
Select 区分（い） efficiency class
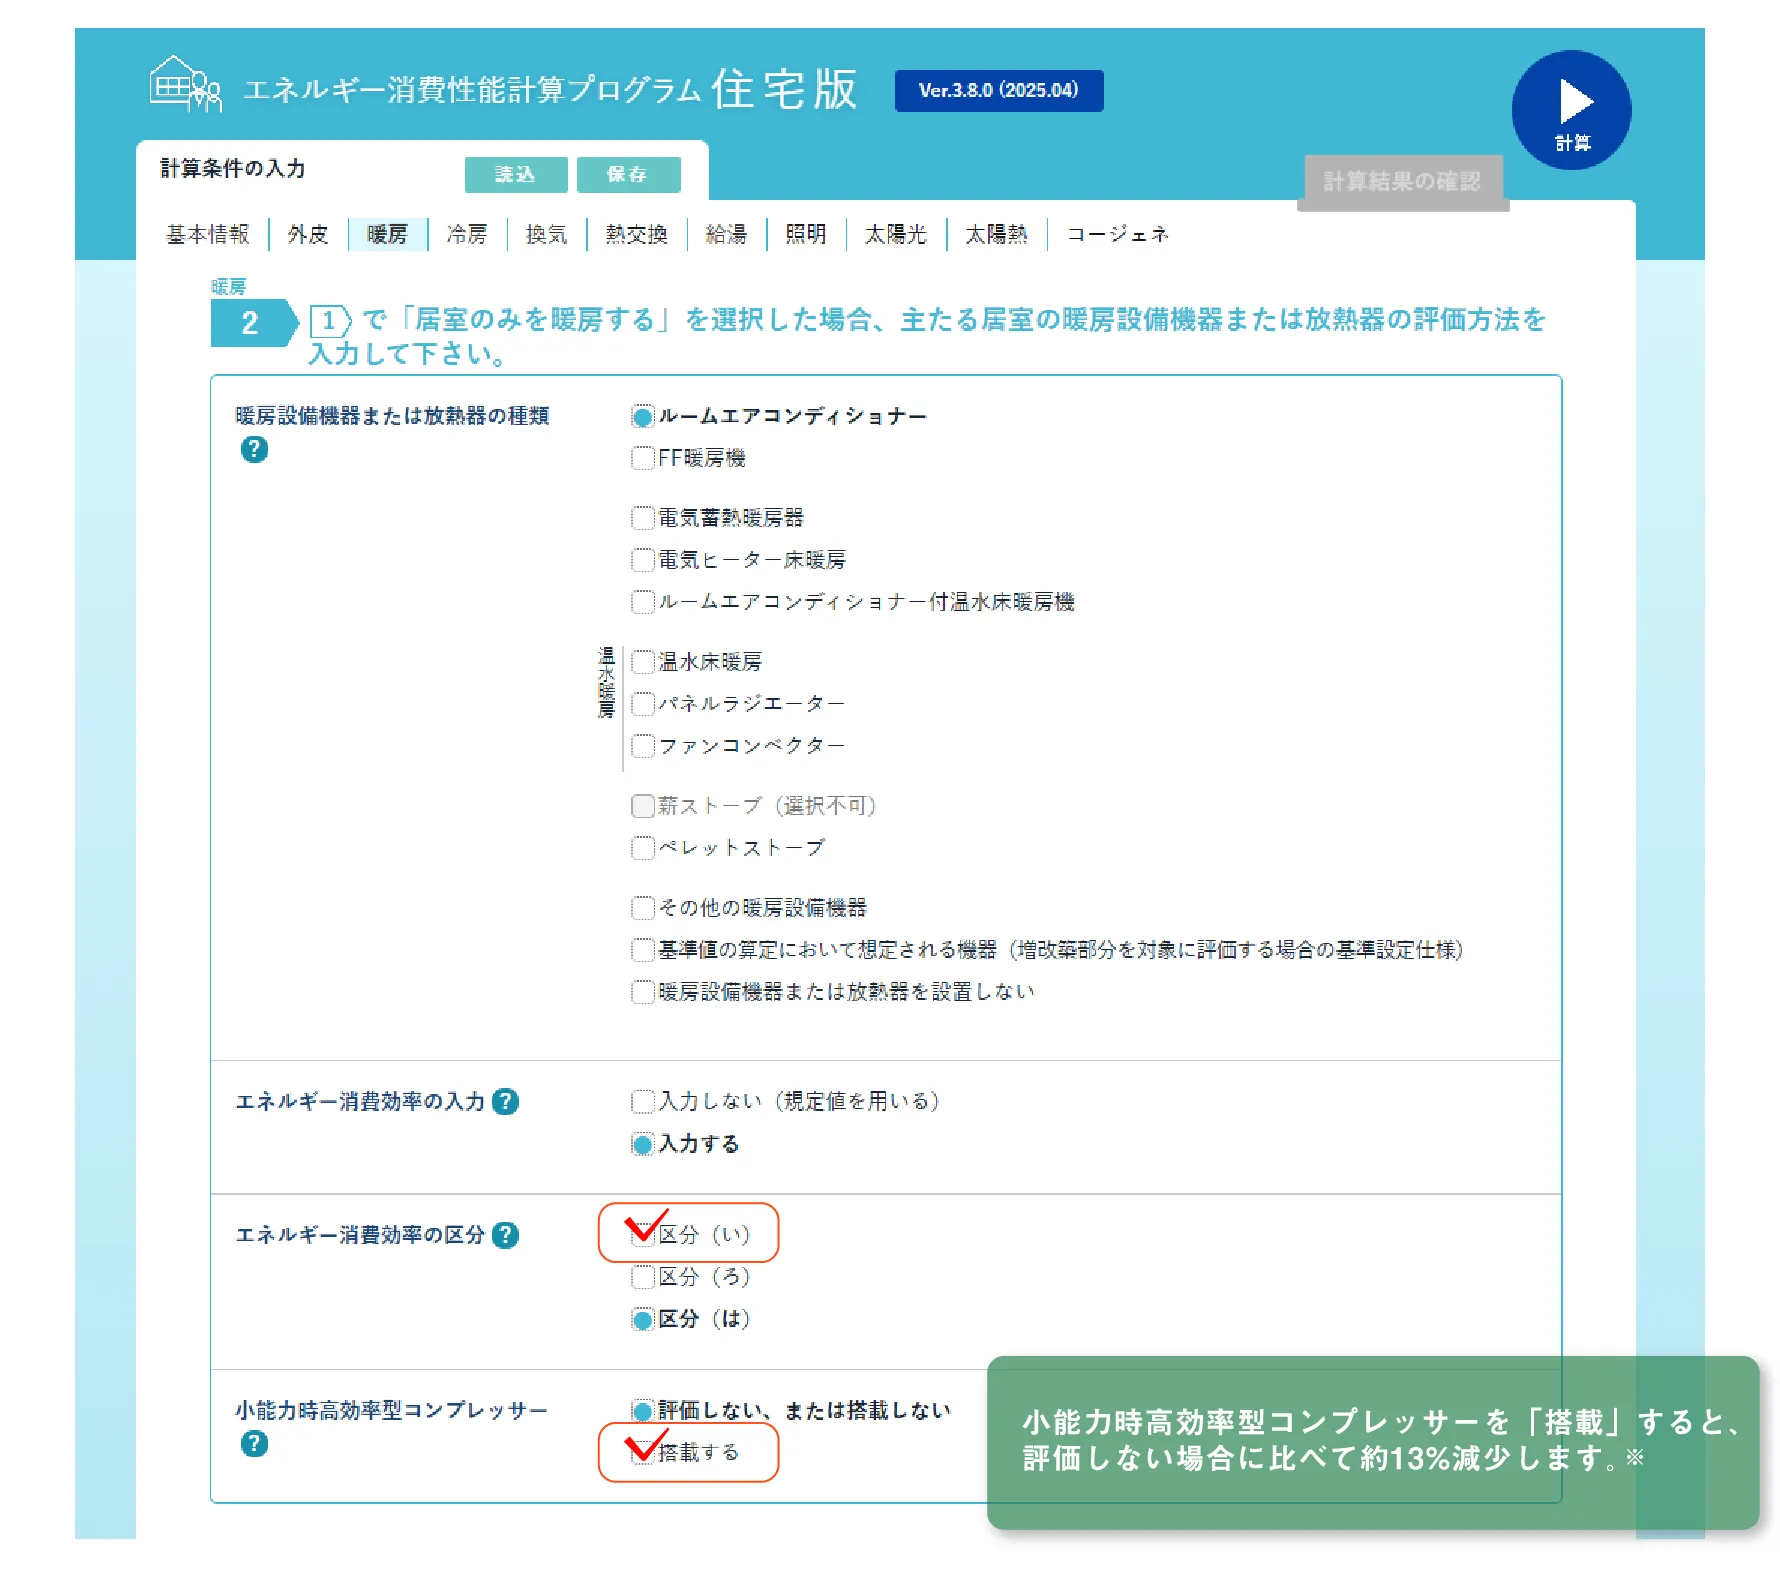643,1235
